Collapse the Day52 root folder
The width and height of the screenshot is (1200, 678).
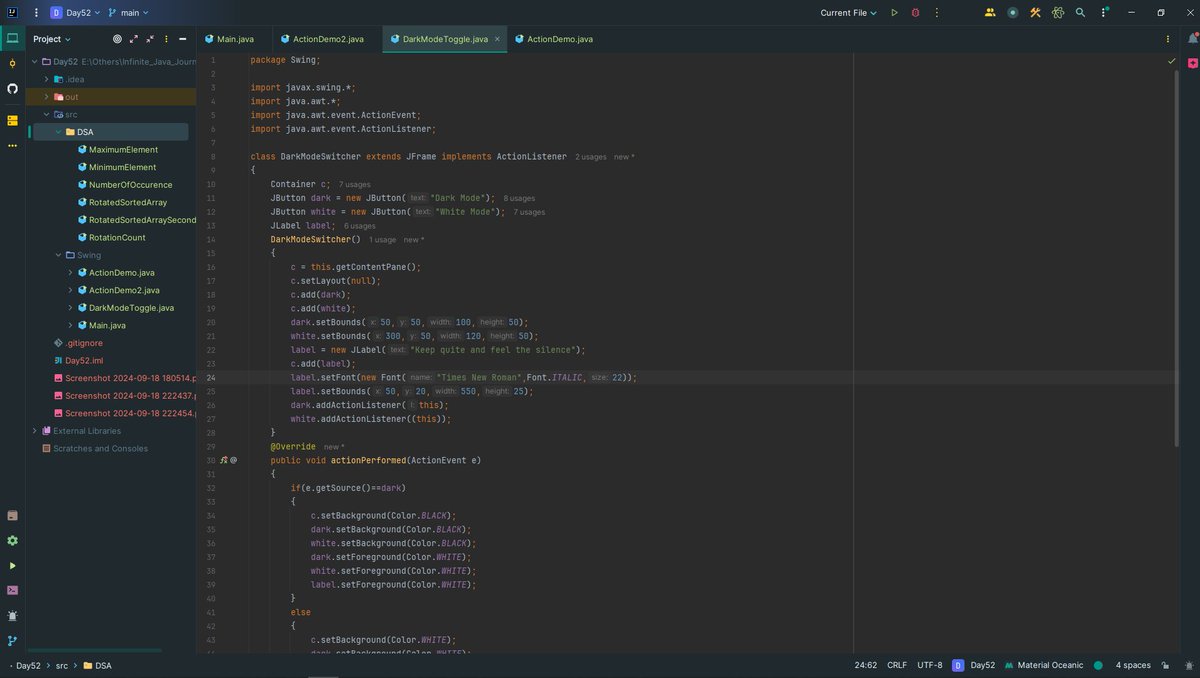[x=34, y=62]
